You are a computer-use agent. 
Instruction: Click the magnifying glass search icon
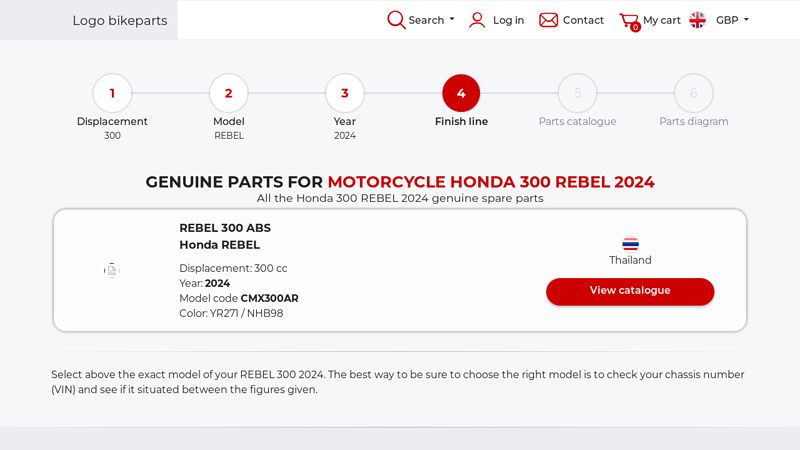coord(396,20)
